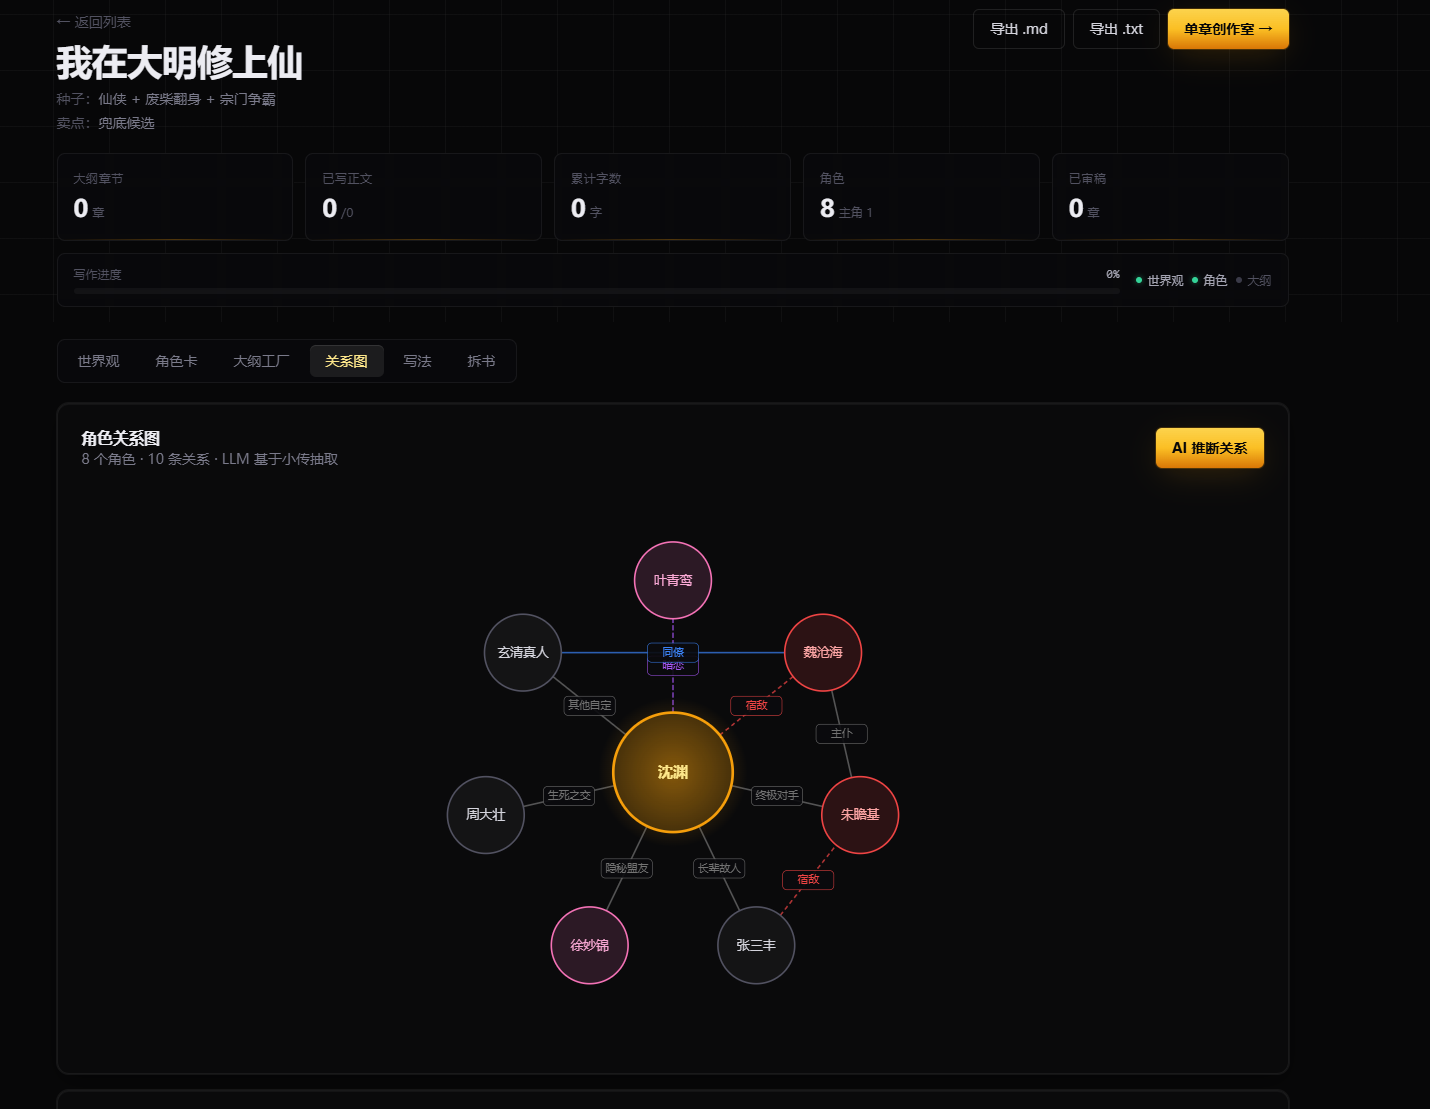Pick the 魏沧海 character node
This screenshot has width=1430, height=1109.
pyautogui.click(x=823, y=652)
